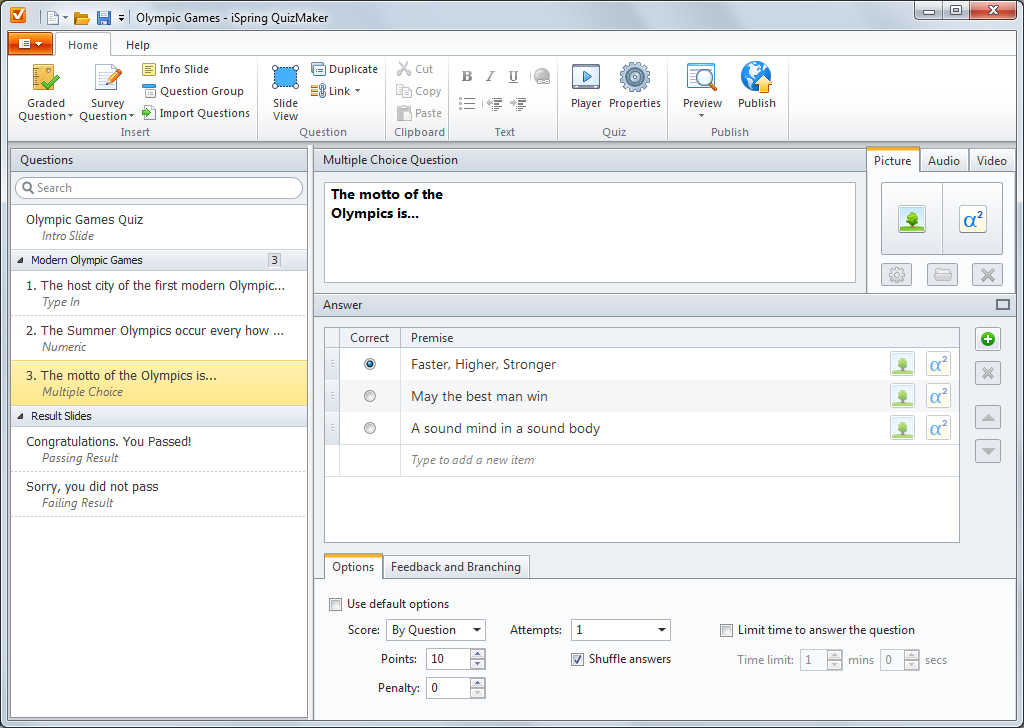The width and height of the screenshot is (1024, 728).
Task: Toggle underline text formatting
Action: 514,76
